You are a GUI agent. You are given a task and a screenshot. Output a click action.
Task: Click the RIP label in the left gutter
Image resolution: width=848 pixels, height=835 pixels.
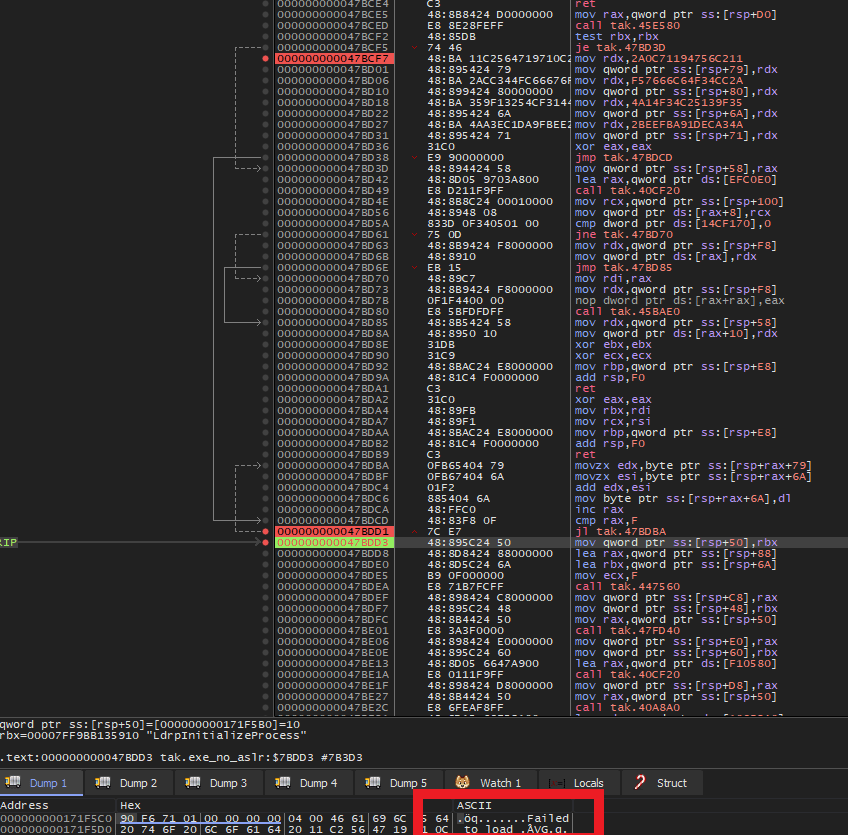(x=9, y=542)
